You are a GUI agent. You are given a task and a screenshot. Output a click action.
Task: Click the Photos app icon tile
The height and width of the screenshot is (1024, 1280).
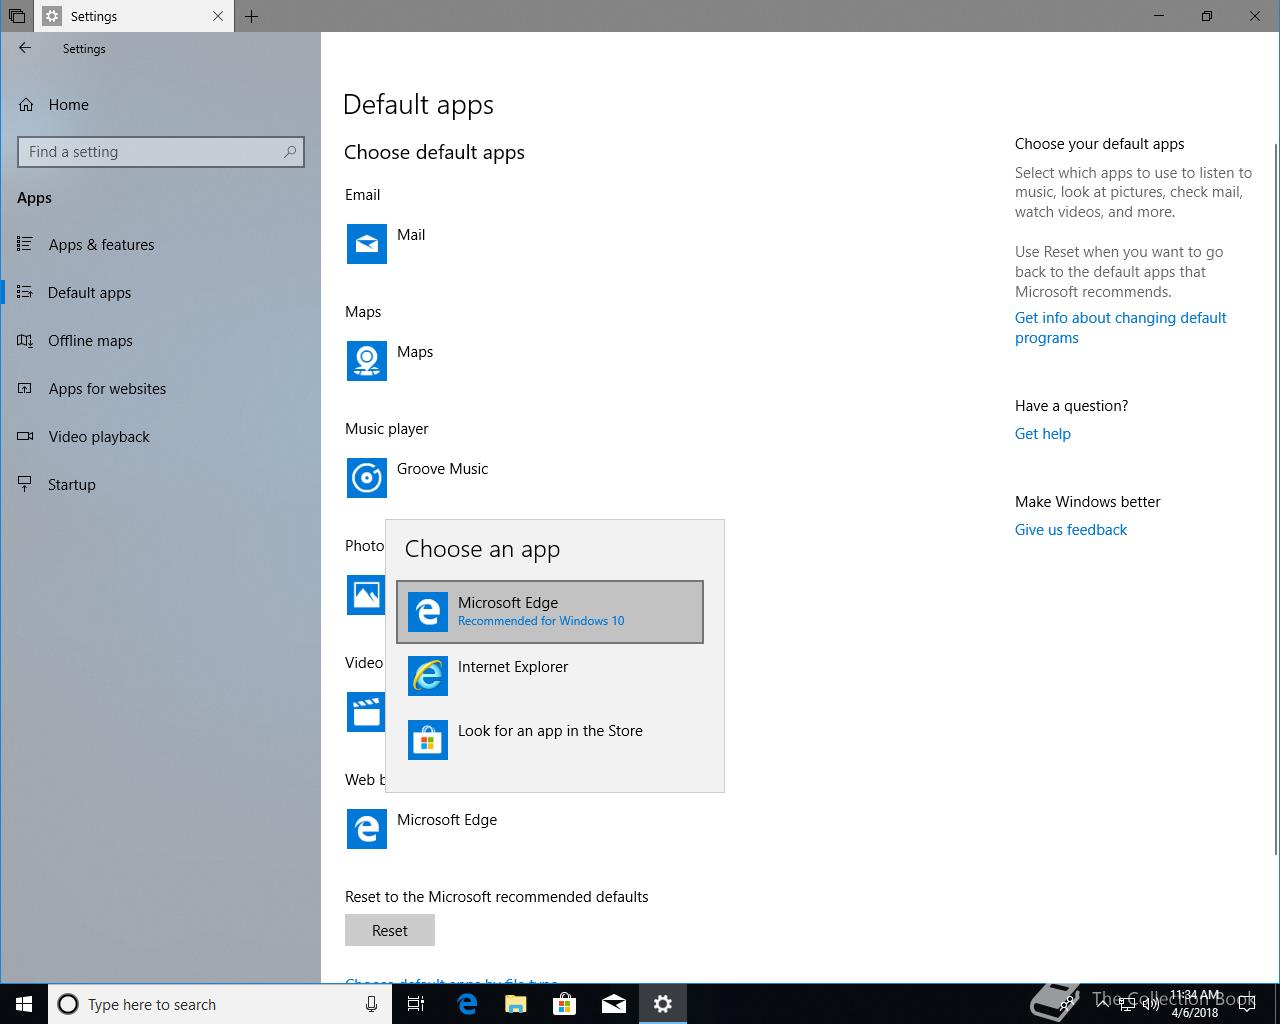tap(365, 595)
